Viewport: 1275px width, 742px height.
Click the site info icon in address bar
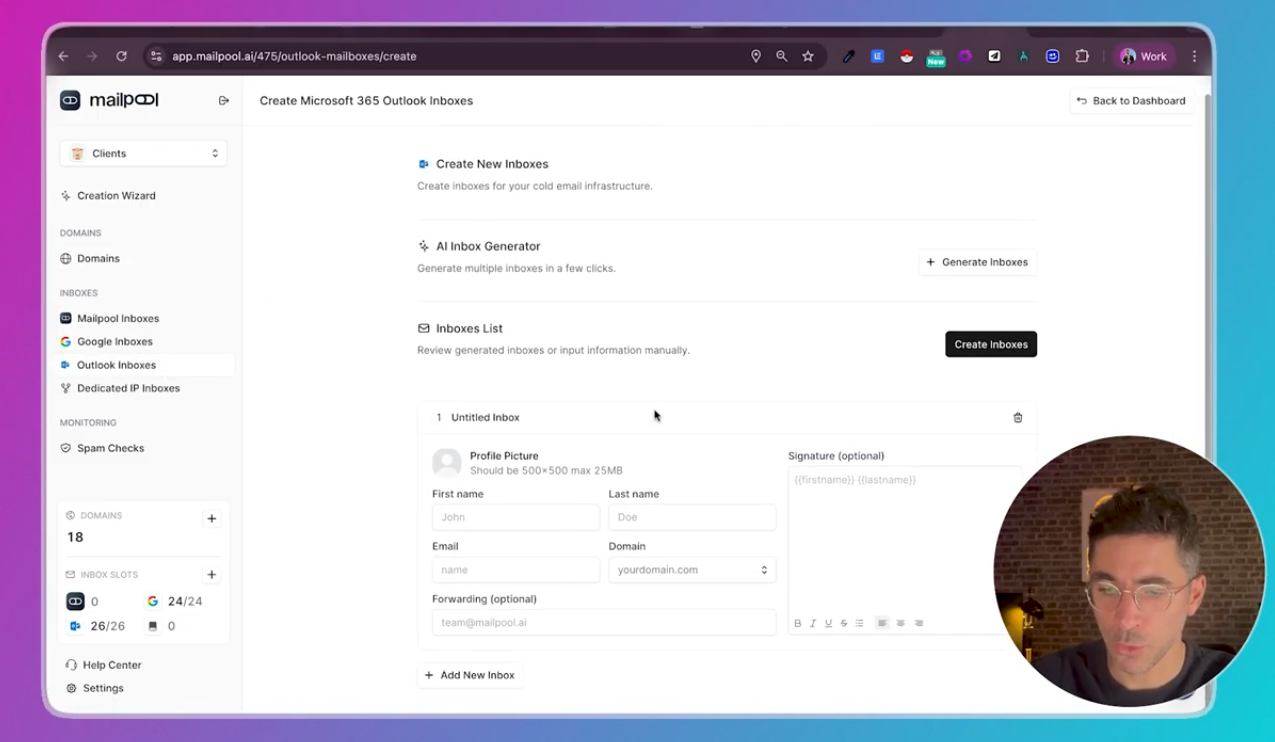coord(156,56)
